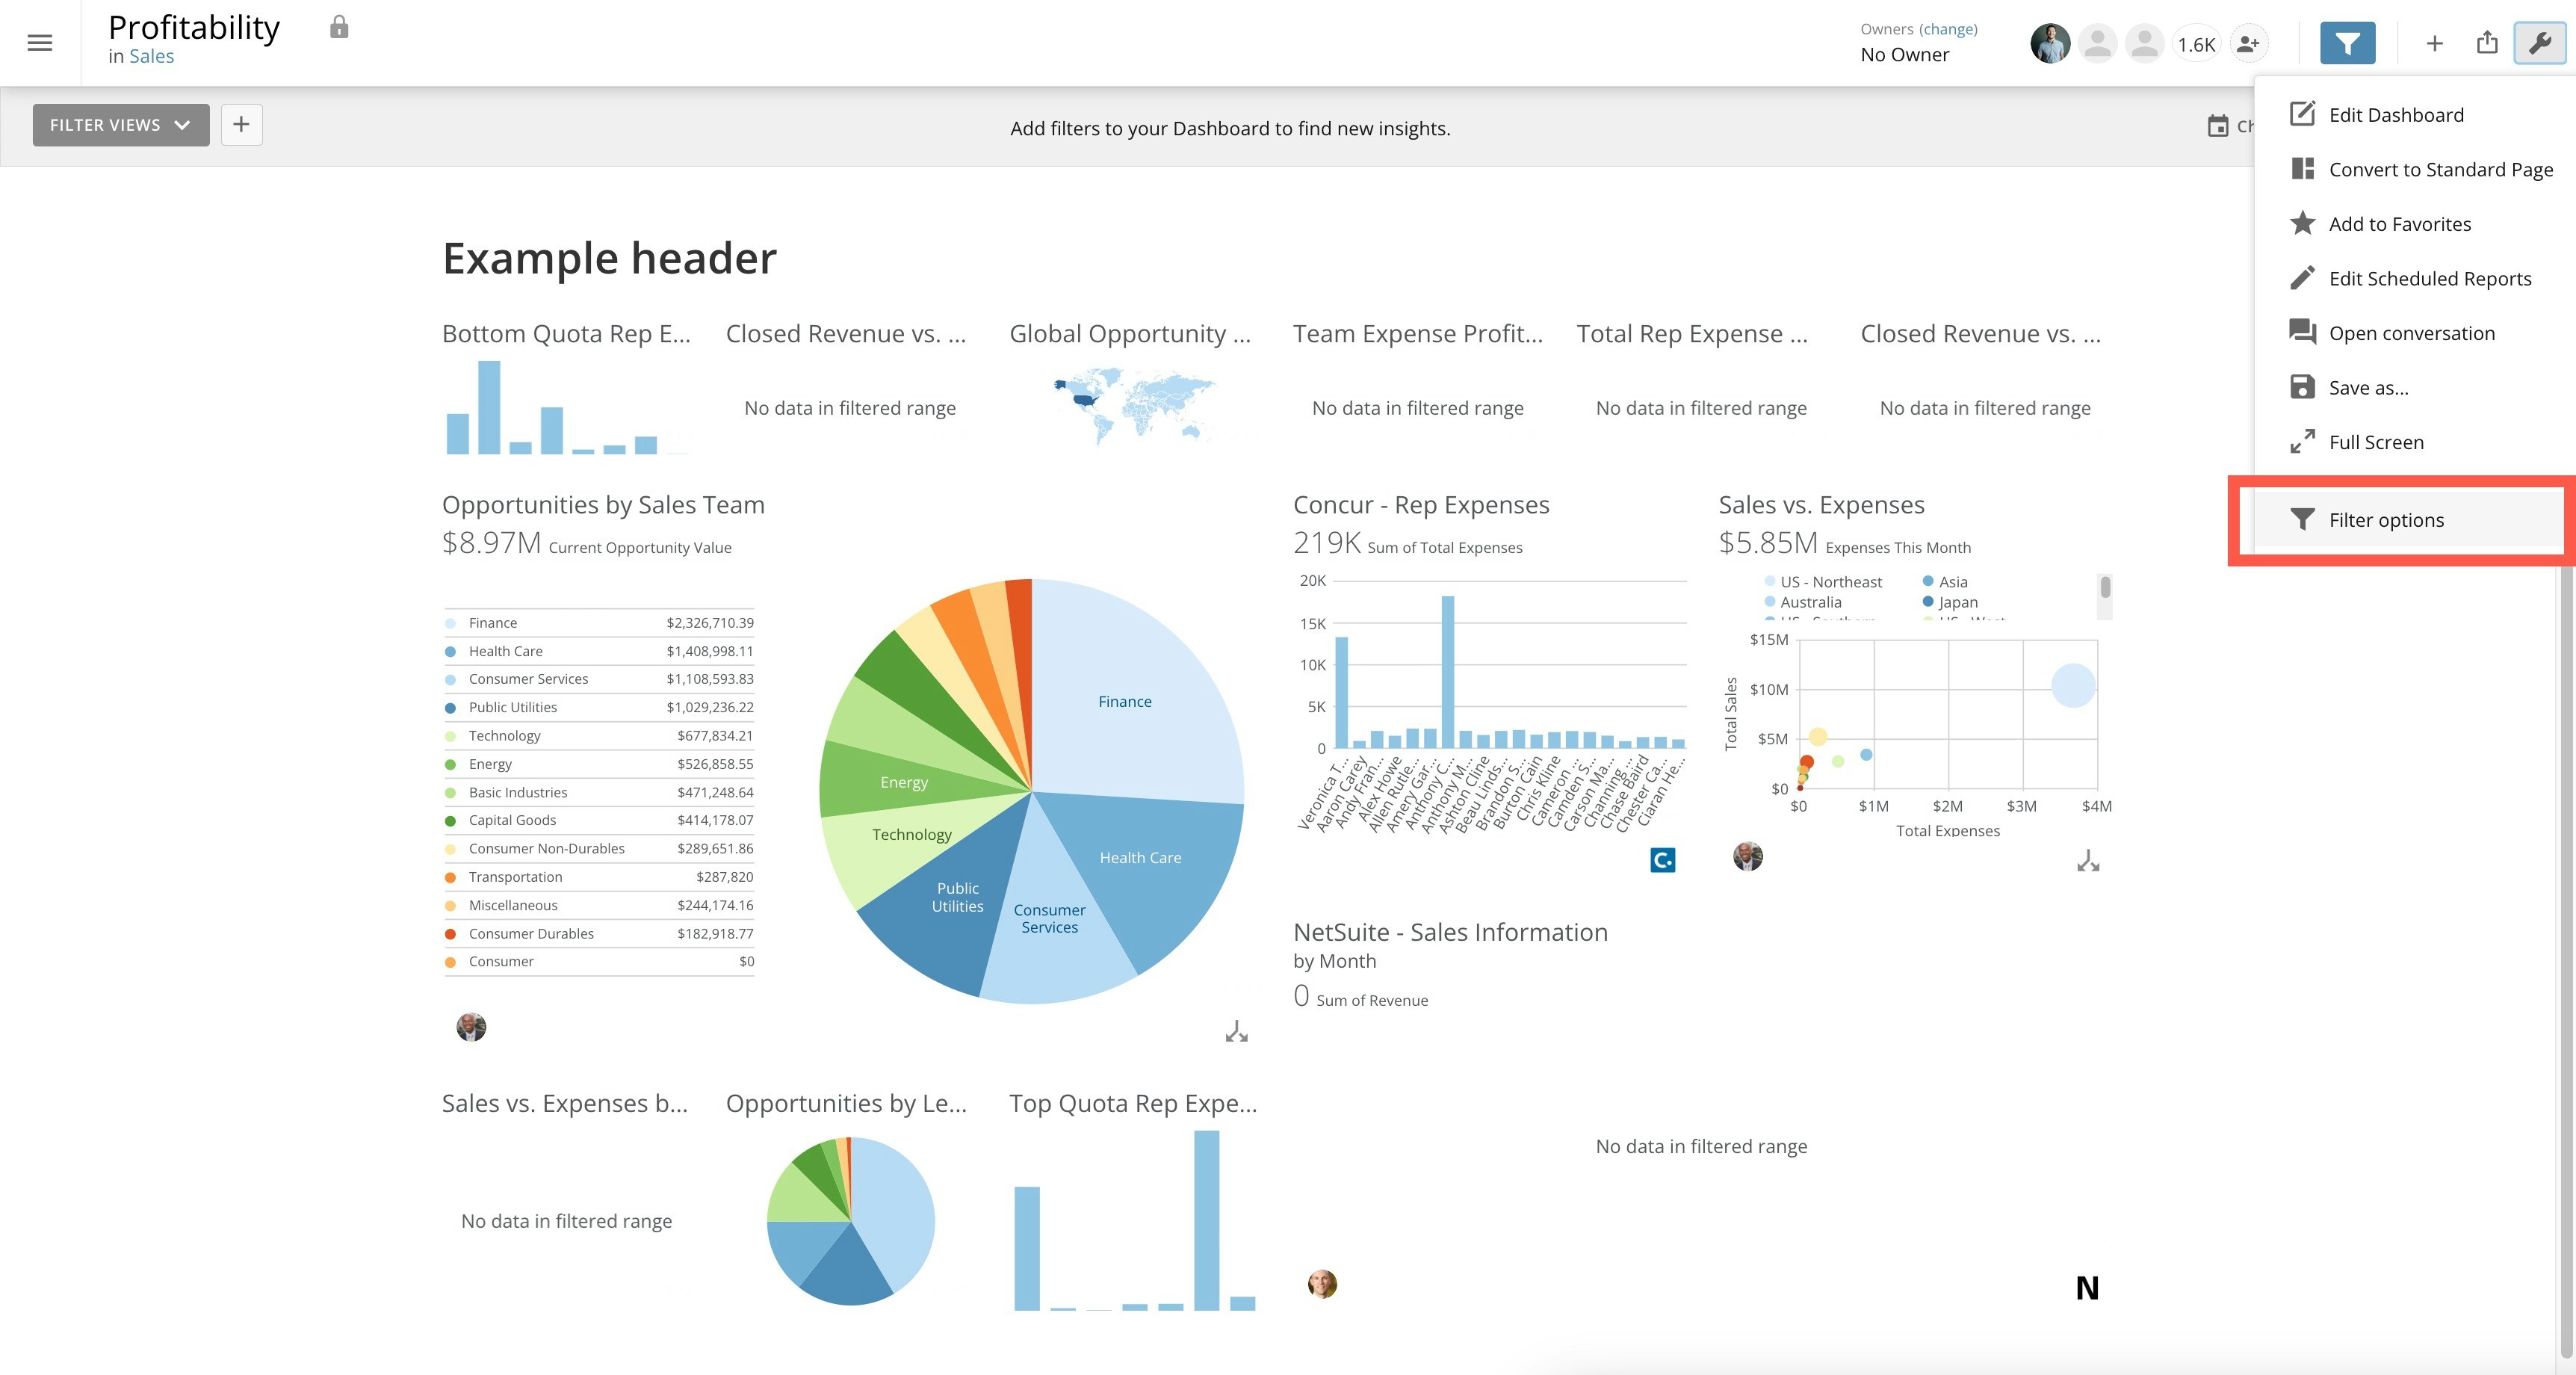Click the change owners link
The width and height of the screenshot is (2576, 1375).
coord(1948,29)
